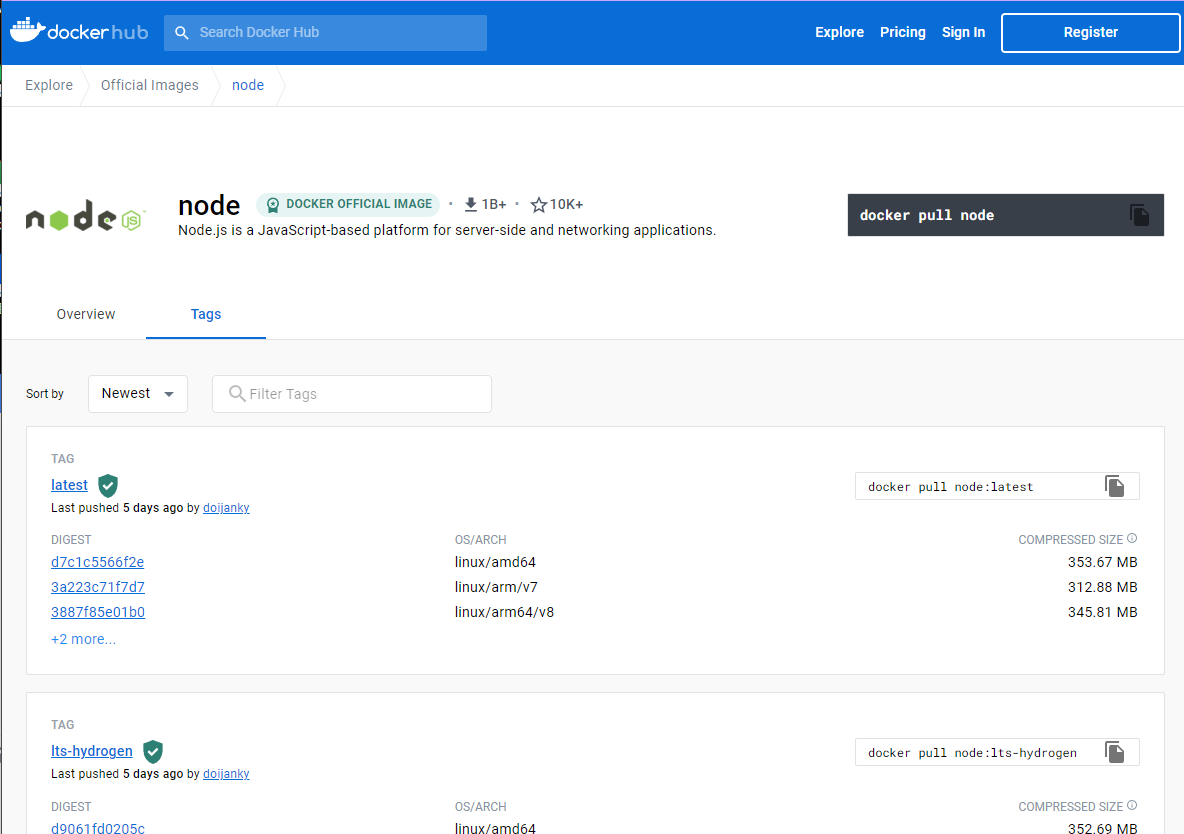Viewport: 1184px width, 834px height.
Task: Click the Node.js logo image
Action: pyautogui.click(x=85, y=217)
